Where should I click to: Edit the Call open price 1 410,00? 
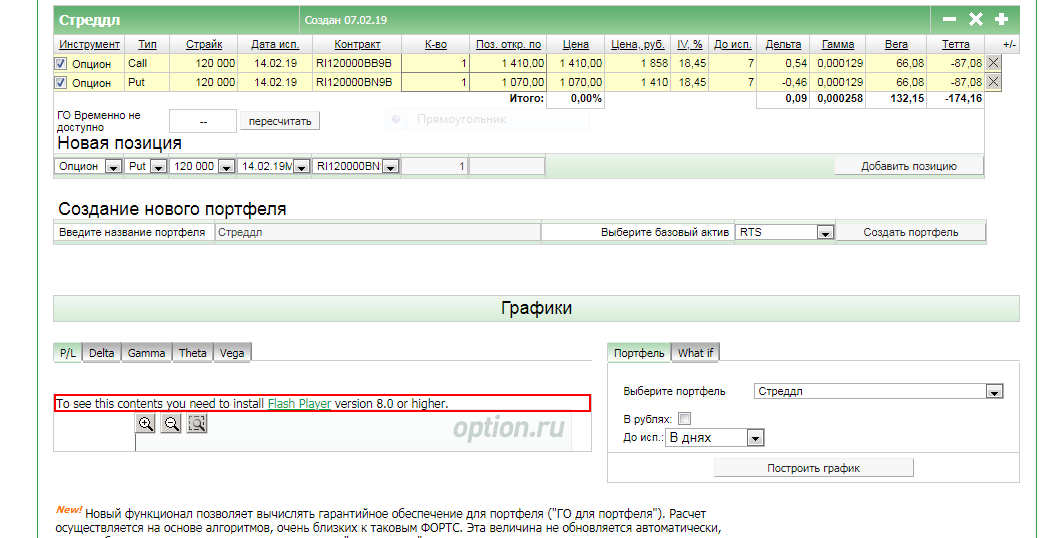(x=508, y=63)
